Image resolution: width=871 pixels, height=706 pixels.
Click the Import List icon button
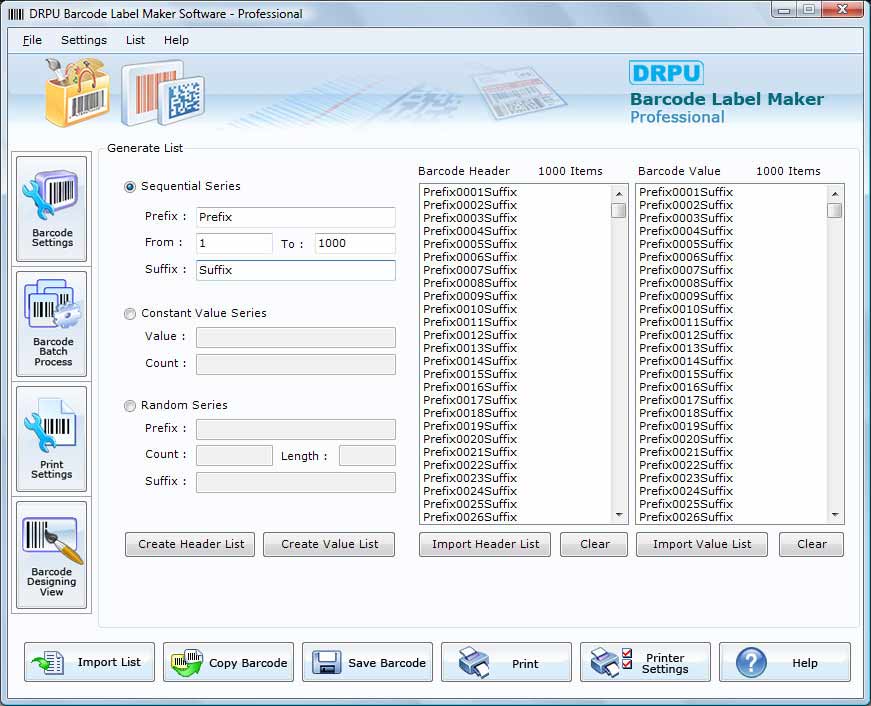click(x=89, y=662)
